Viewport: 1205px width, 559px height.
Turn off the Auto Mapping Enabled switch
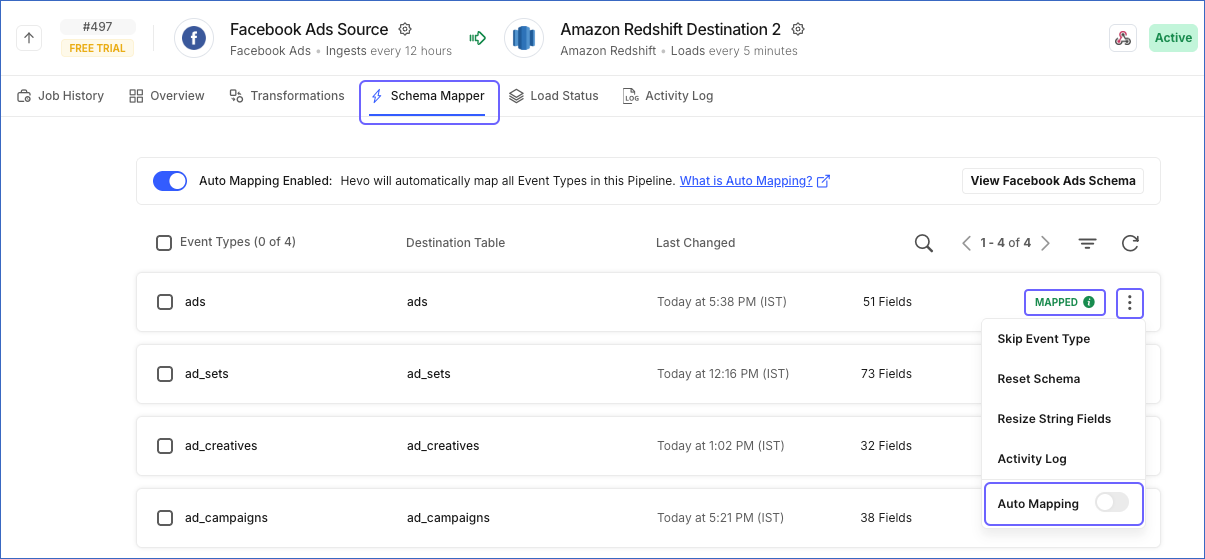pyautogui.click(x=170, y=181)
